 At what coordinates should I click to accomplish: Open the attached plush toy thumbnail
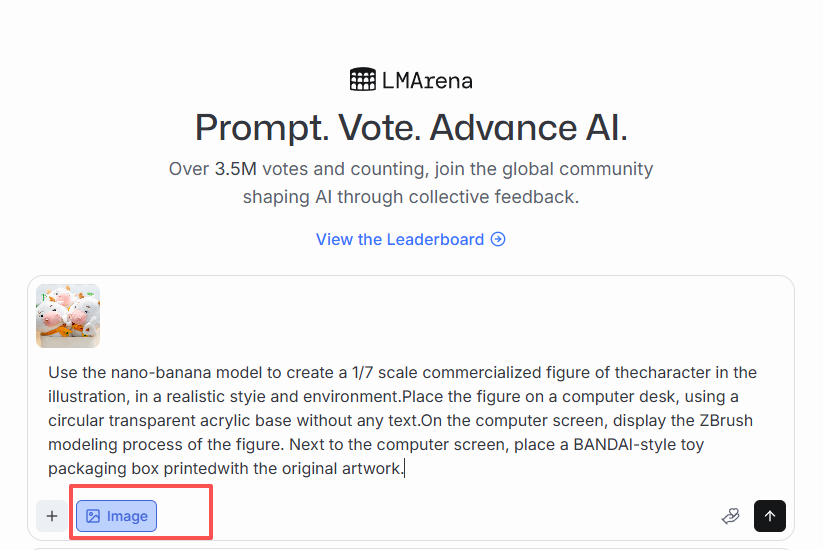[x=68, y=316]
